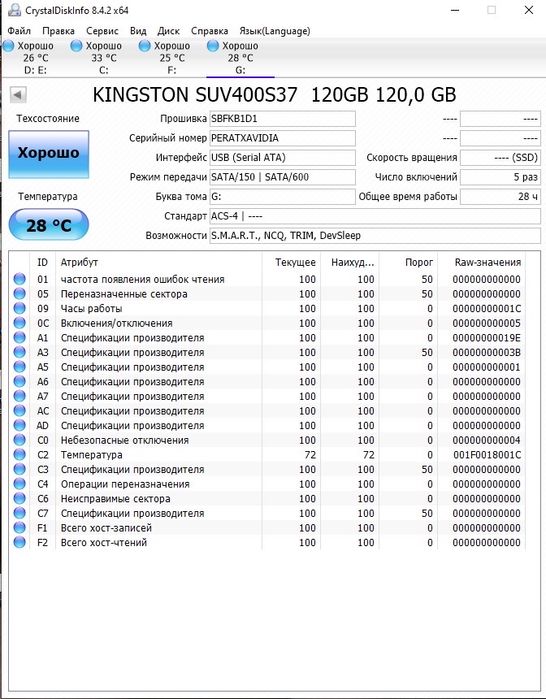Click the Режим передачи field SATA/150 | SATA/600
The image size is (546, 699).
283,177
